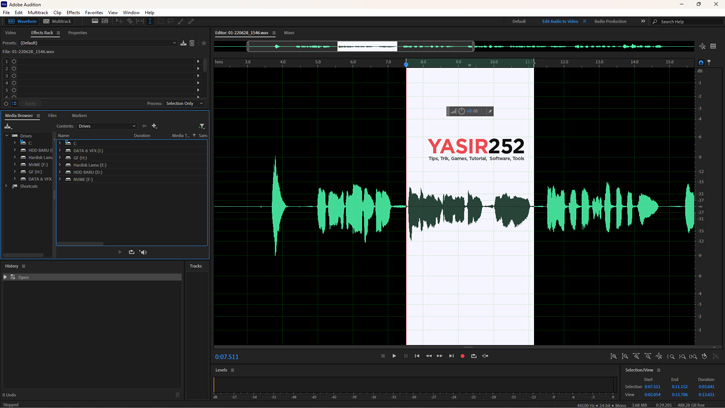
Task: Switch to the Files tab
Action: (x=52, y=116)
